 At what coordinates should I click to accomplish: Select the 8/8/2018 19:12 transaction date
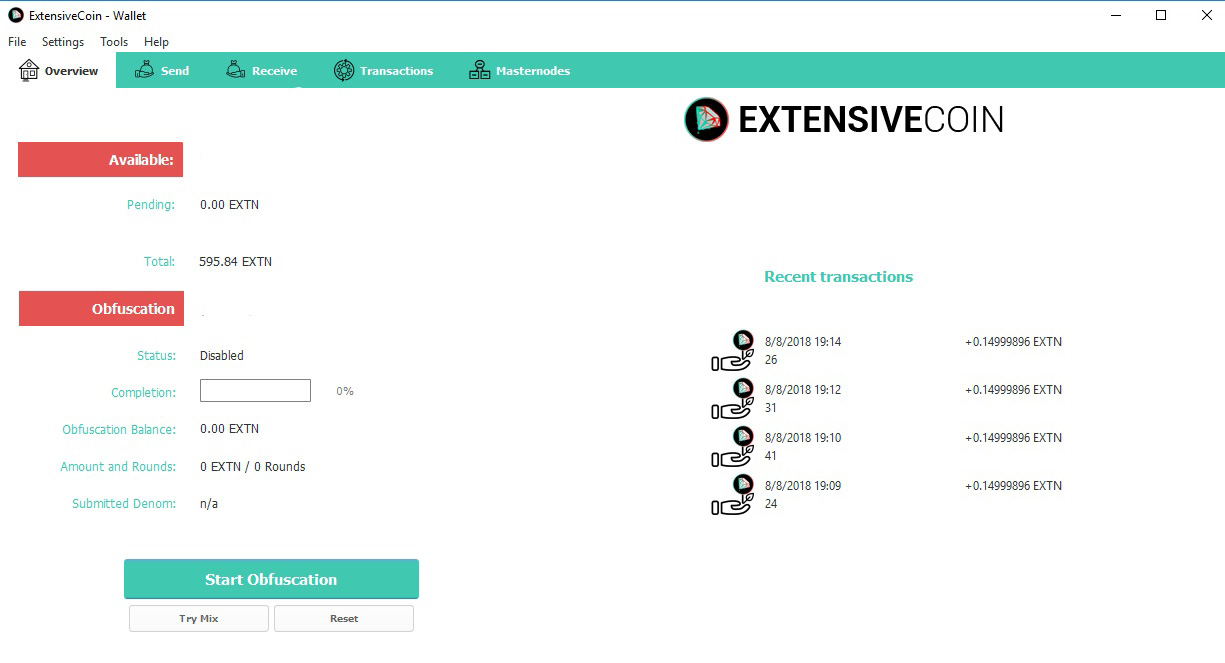803,390
